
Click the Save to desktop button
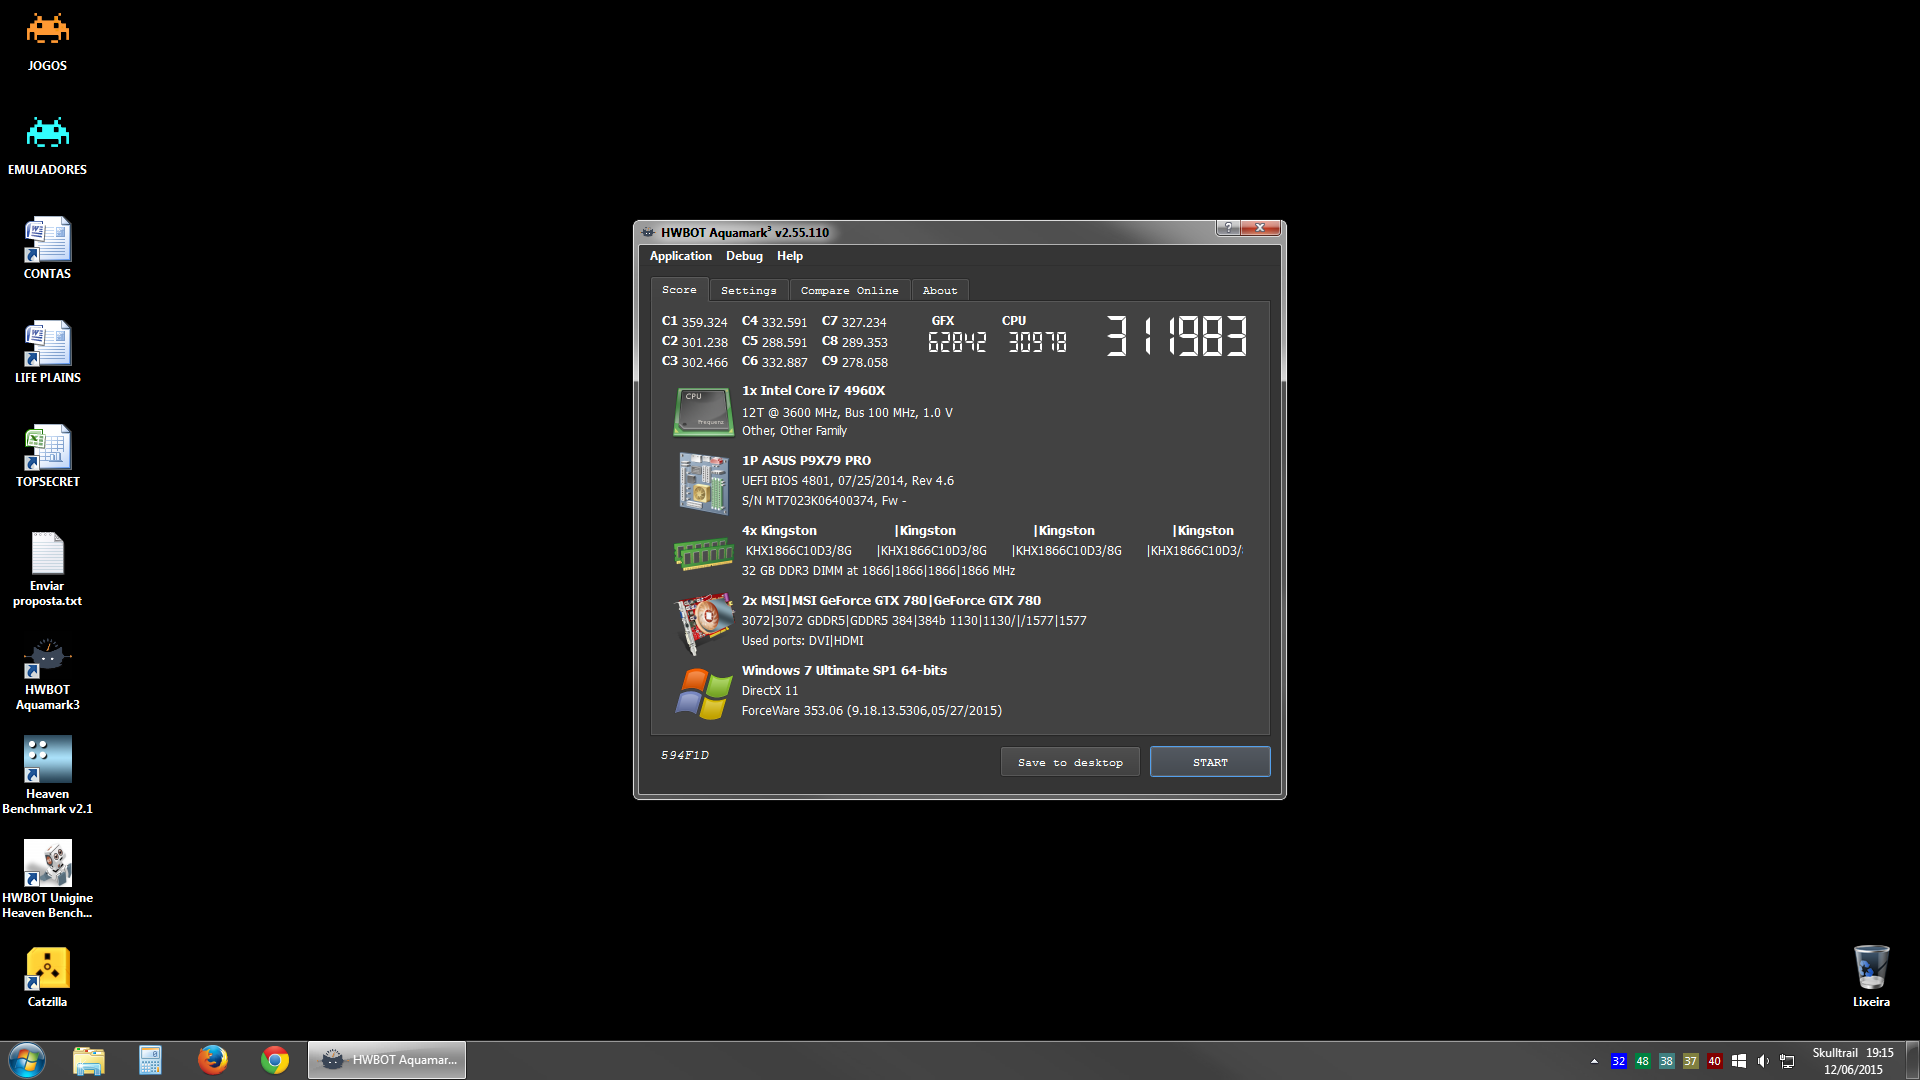click(x=1070, y=762)
